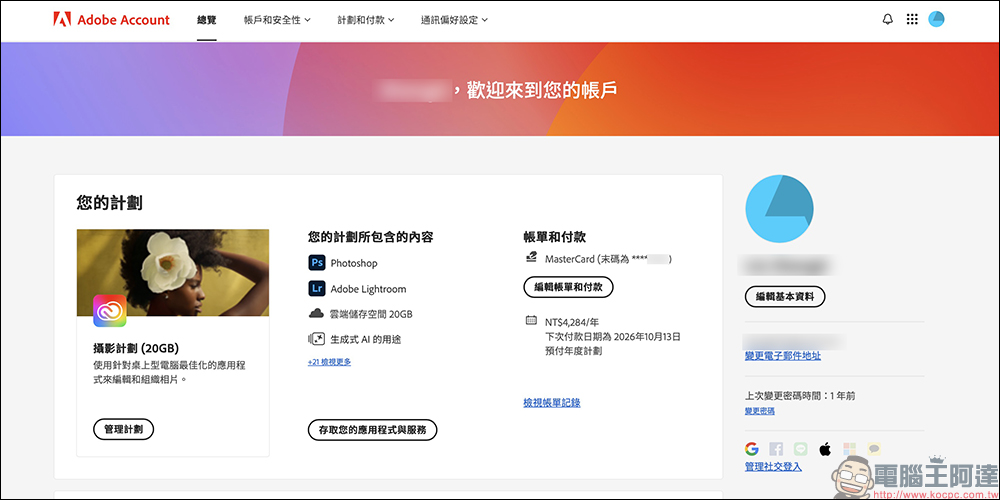Click the Apple social login icon
The image size is (1000, 500).
point(825,449)
